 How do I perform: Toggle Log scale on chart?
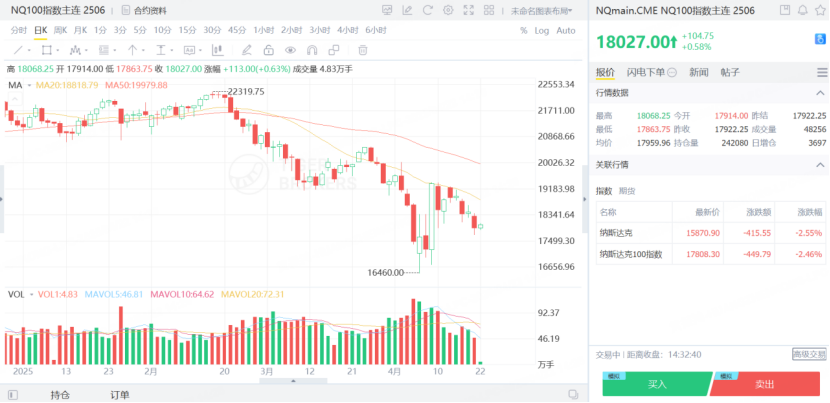542,31
